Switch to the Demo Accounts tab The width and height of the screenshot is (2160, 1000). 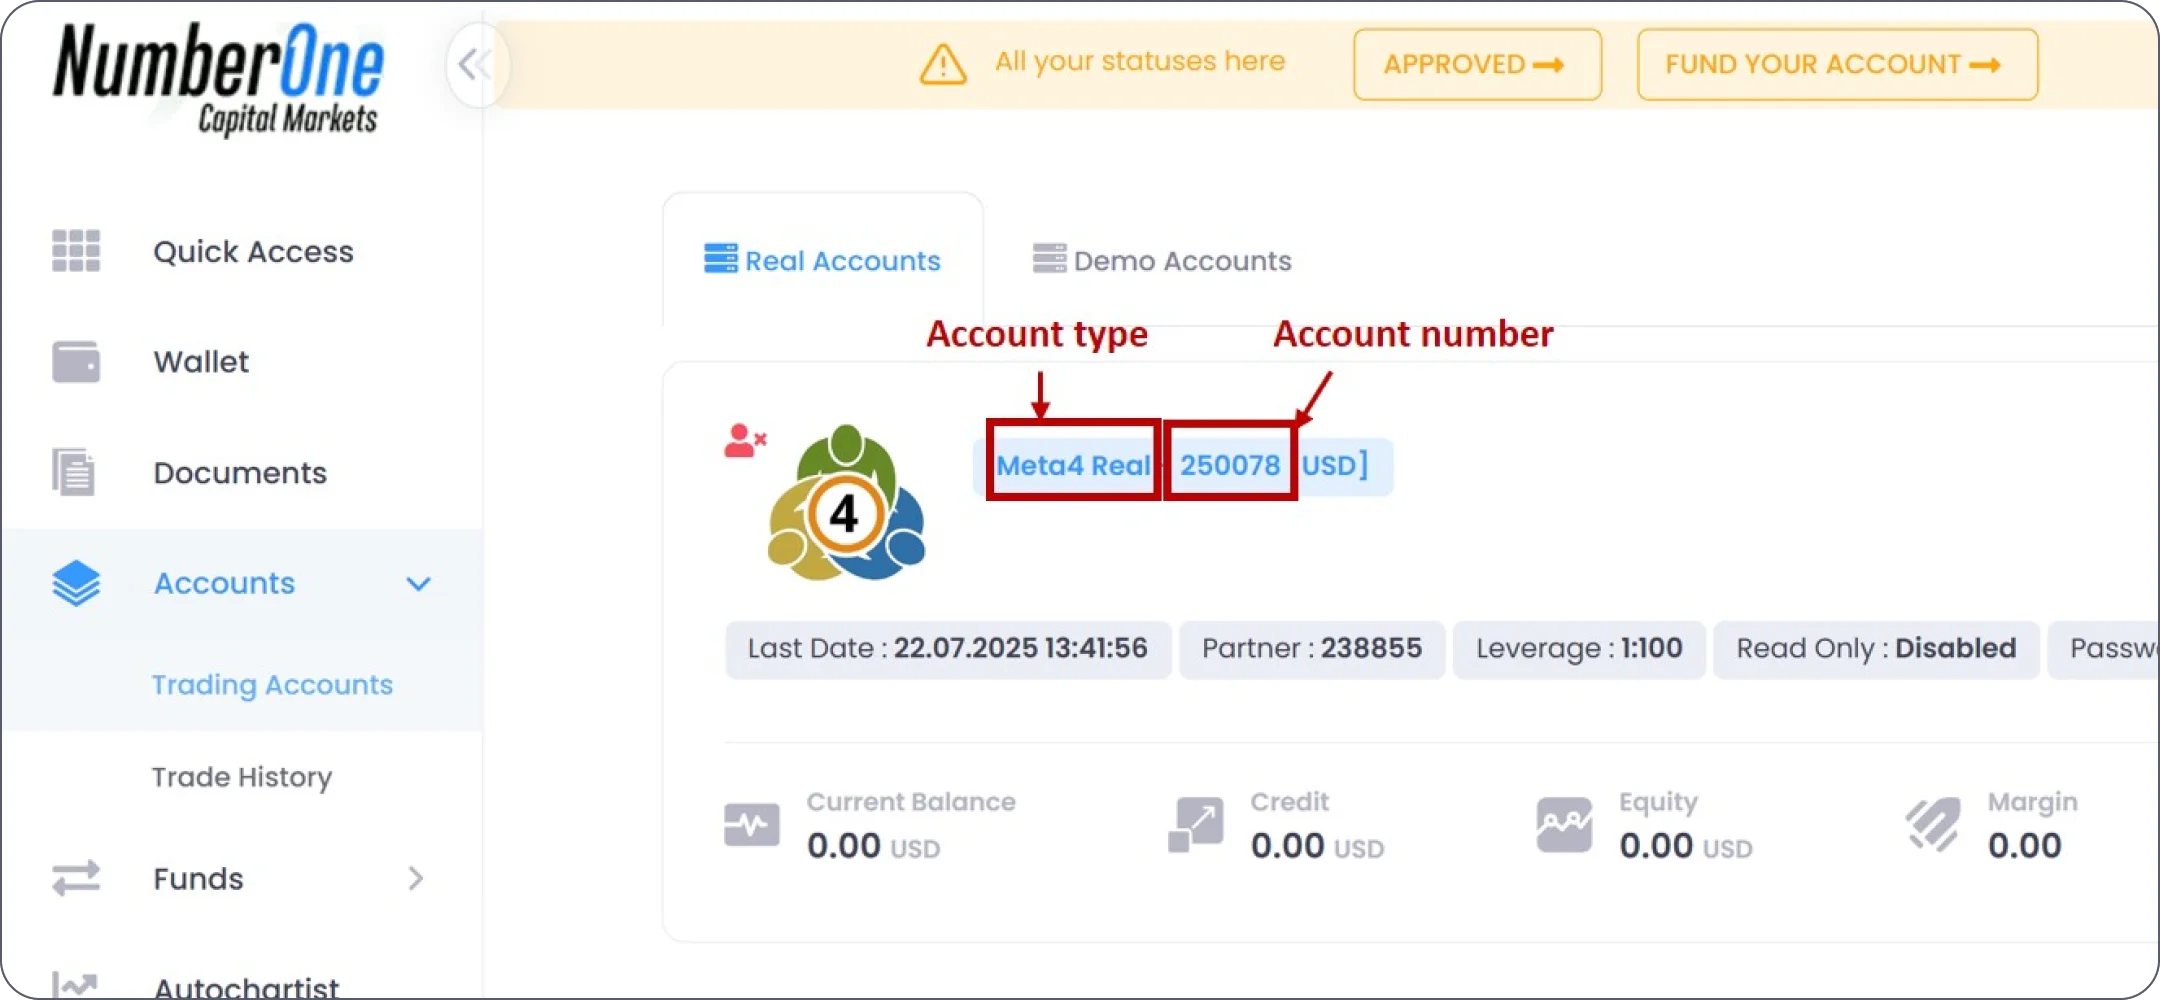pyautogui.click(x=1162, y=261)
